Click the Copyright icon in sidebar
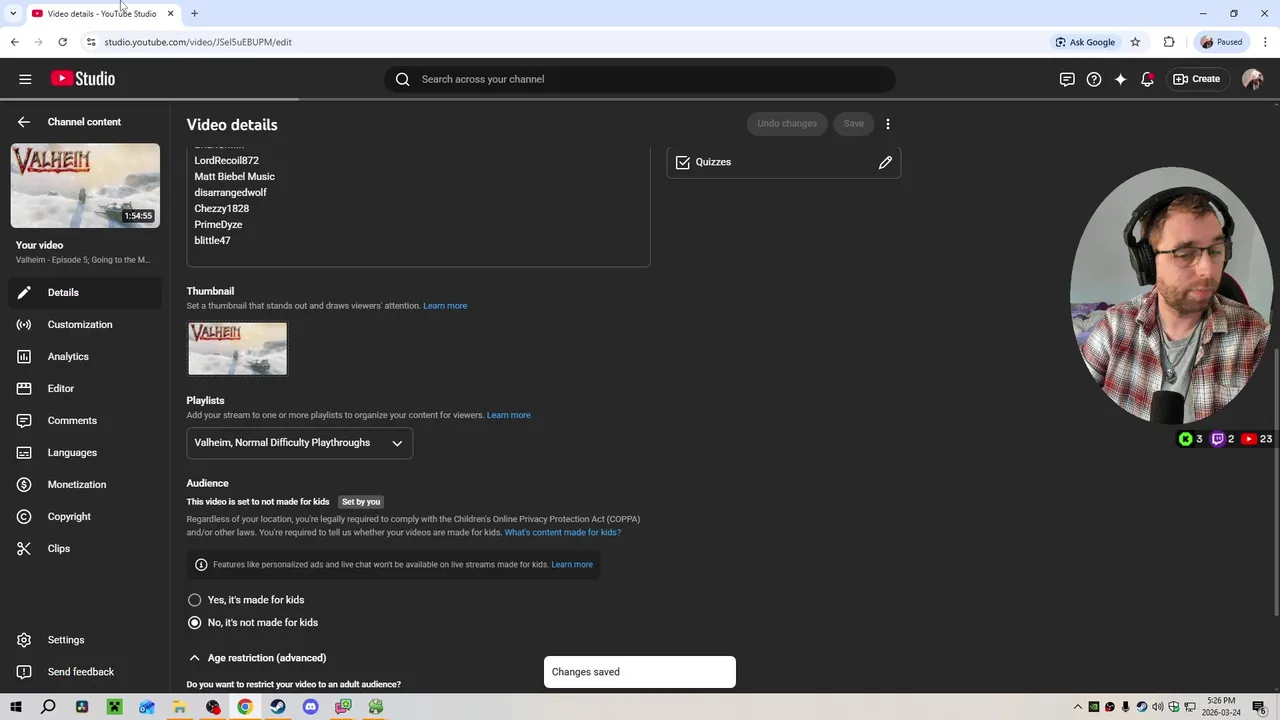Viewport: 1280px width, 720px height. coord(25,516)
